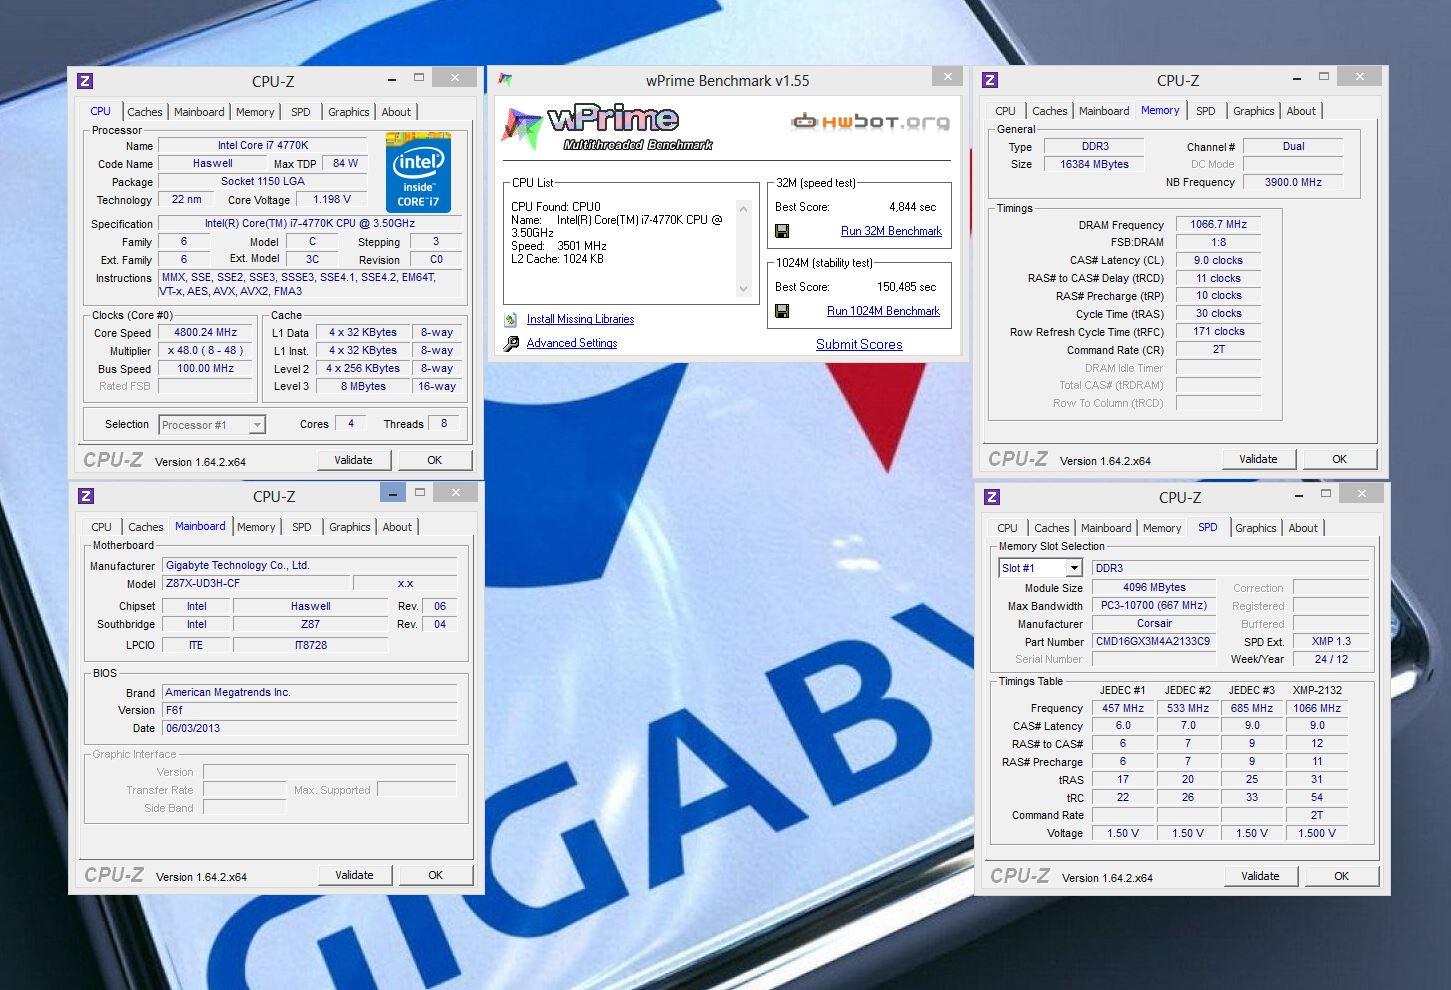This screenshot has width=1451, height=990.
Task: Click the Intel Core i7 logo badge
Action: pyautogui.click(x=418, y=172)
